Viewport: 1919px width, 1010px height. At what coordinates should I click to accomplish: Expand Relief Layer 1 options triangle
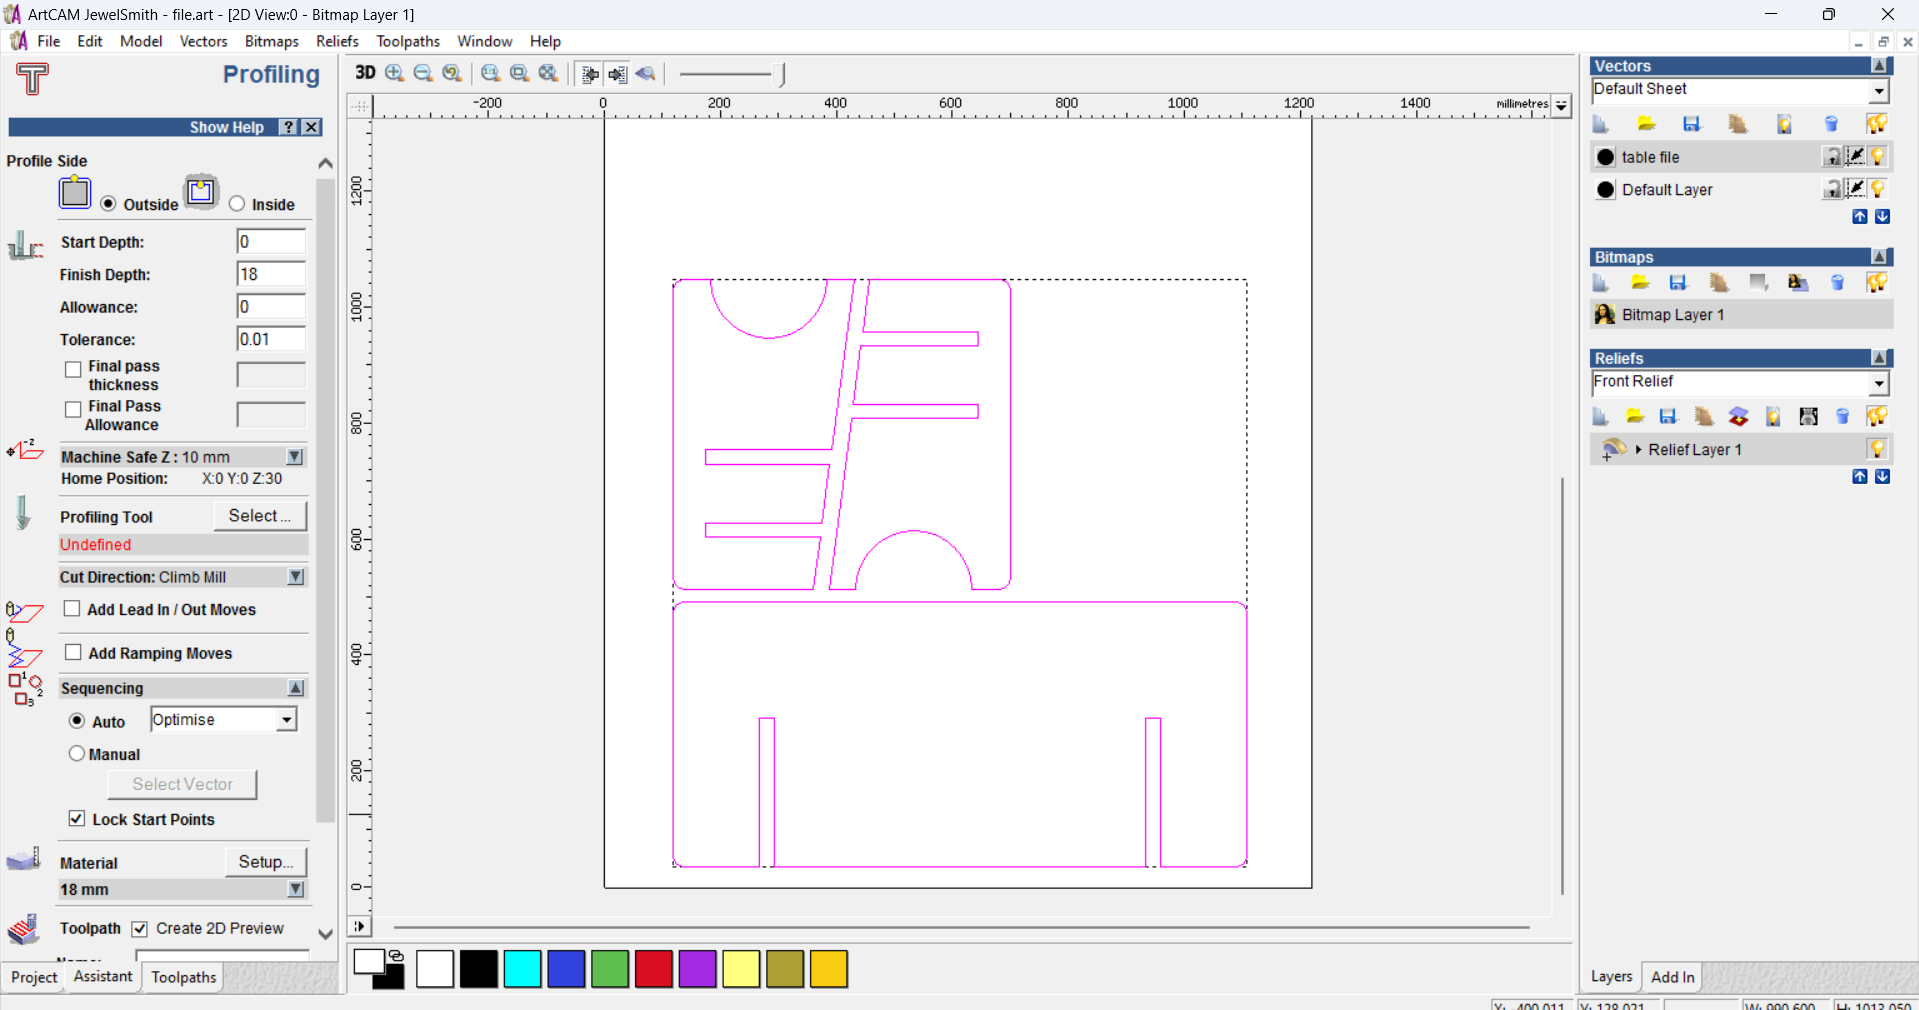1638,450
